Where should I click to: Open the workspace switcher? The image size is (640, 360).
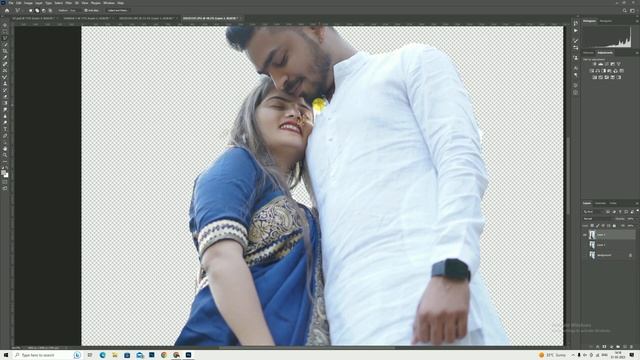632,11
